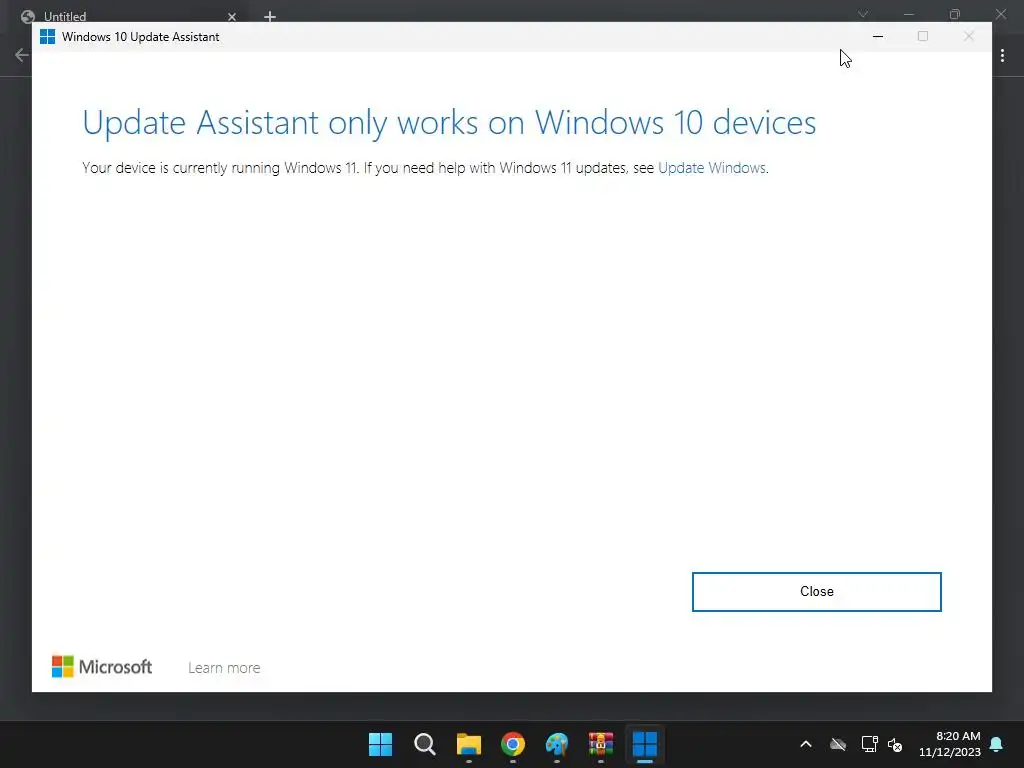Open File Explorer from the taskbar
The height and width of the screenshot is (768, 1024).
(x=468, y=744)
